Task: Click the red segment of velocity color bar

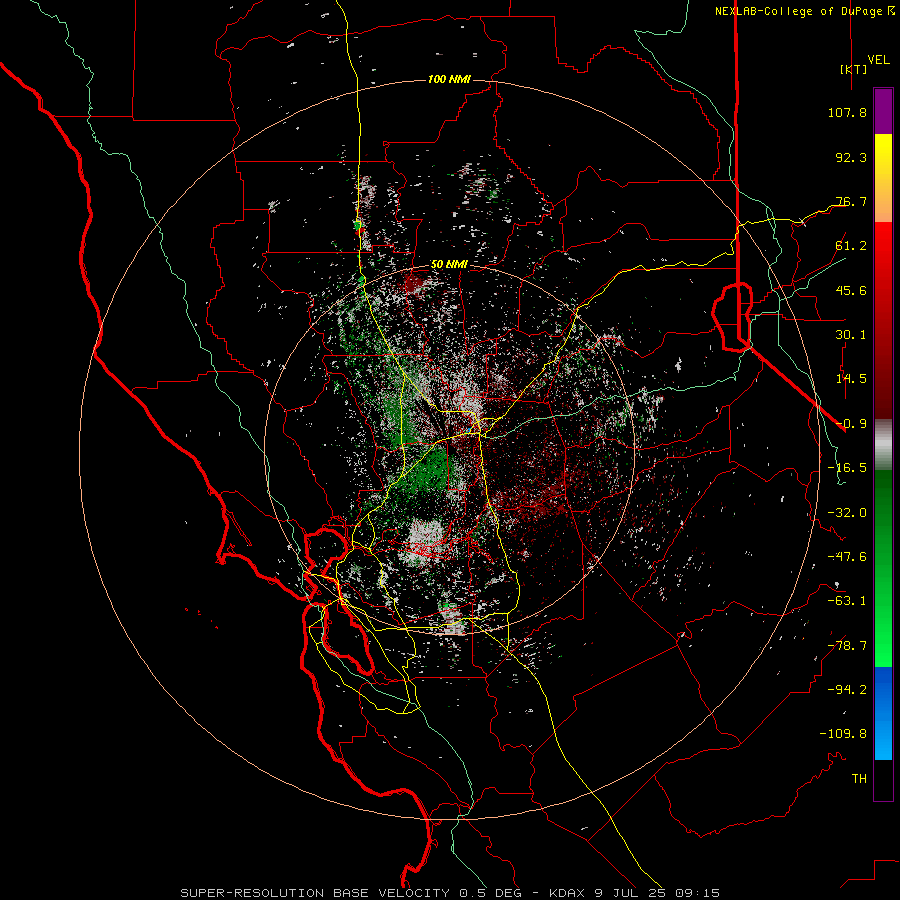Action: (x=883, y=320)
